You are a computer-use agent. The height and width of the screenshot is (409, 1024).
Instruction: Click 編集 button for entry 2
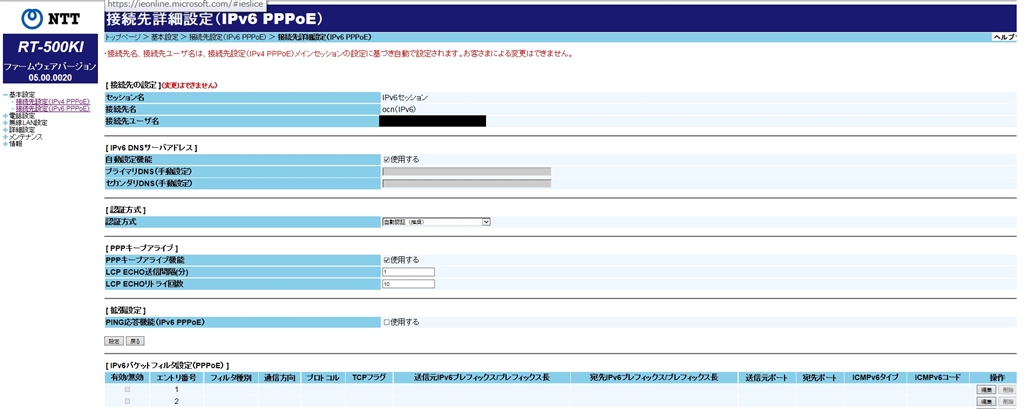(x=985, y=401)
